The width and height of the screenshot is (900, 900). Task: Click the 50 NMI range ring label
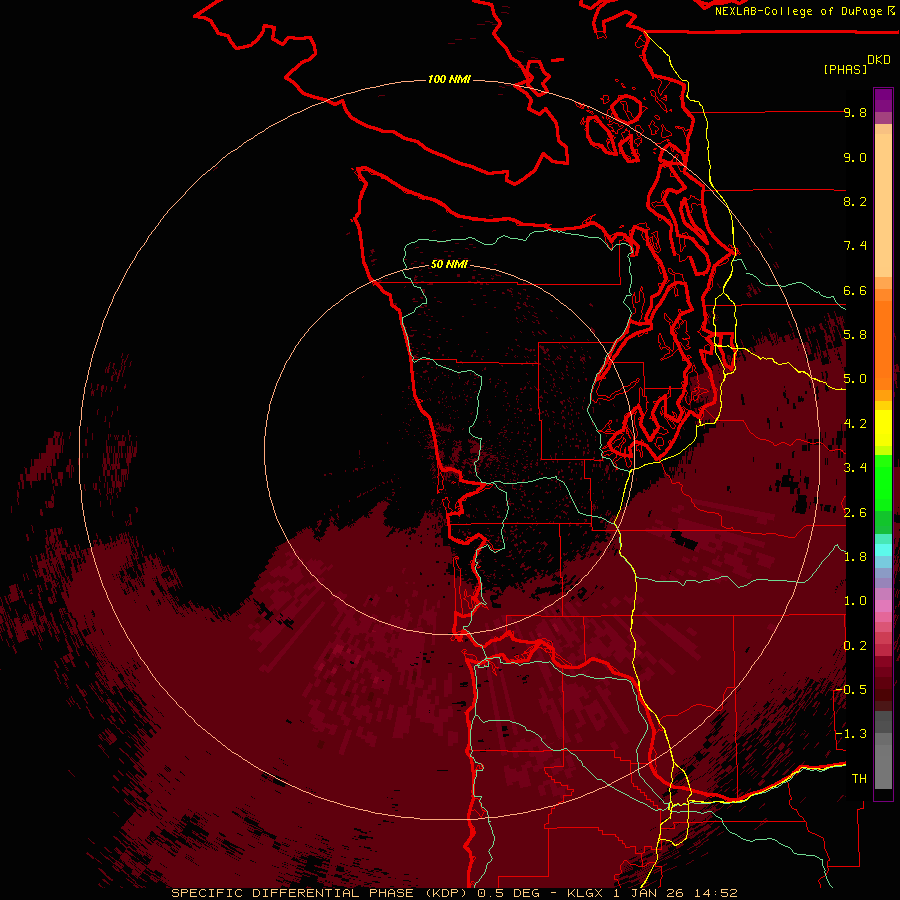449,264
